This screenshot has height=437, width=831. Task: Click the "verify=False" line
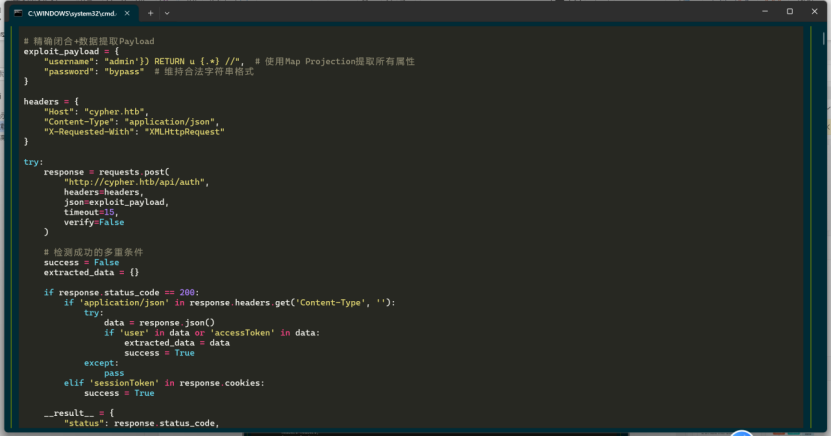tap(94, 222)
